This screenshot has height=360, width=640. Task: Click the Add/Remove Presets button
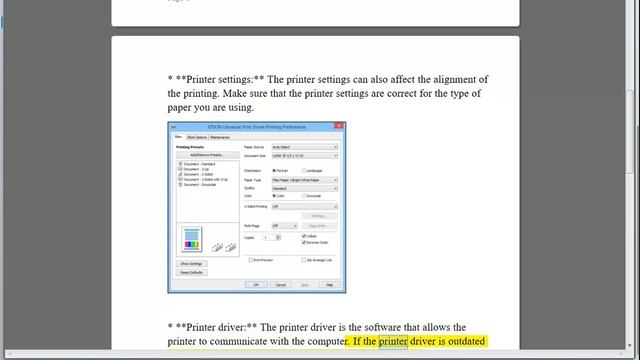click(x=207, y=155)
